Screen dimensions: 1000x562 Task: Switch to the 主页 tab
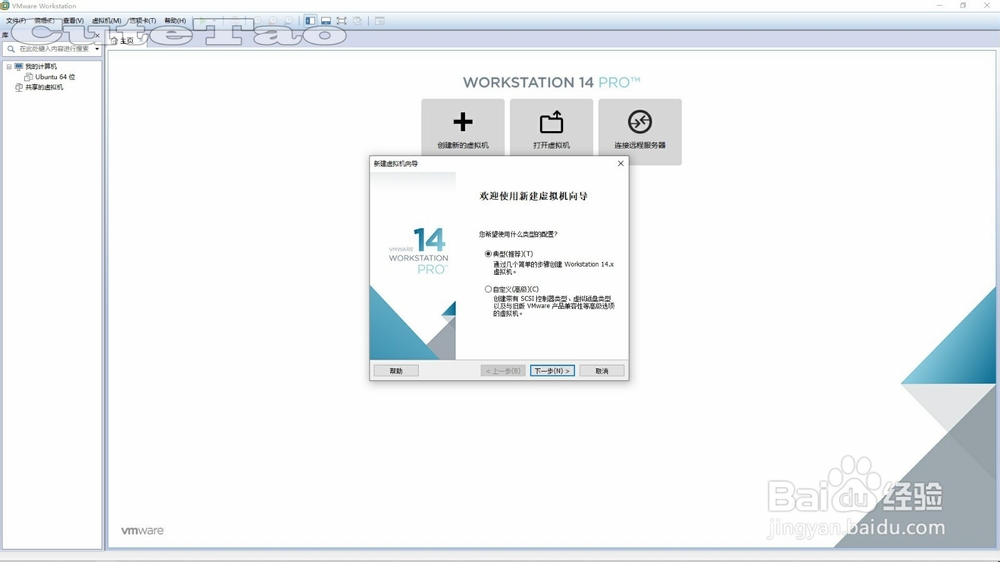127,40
